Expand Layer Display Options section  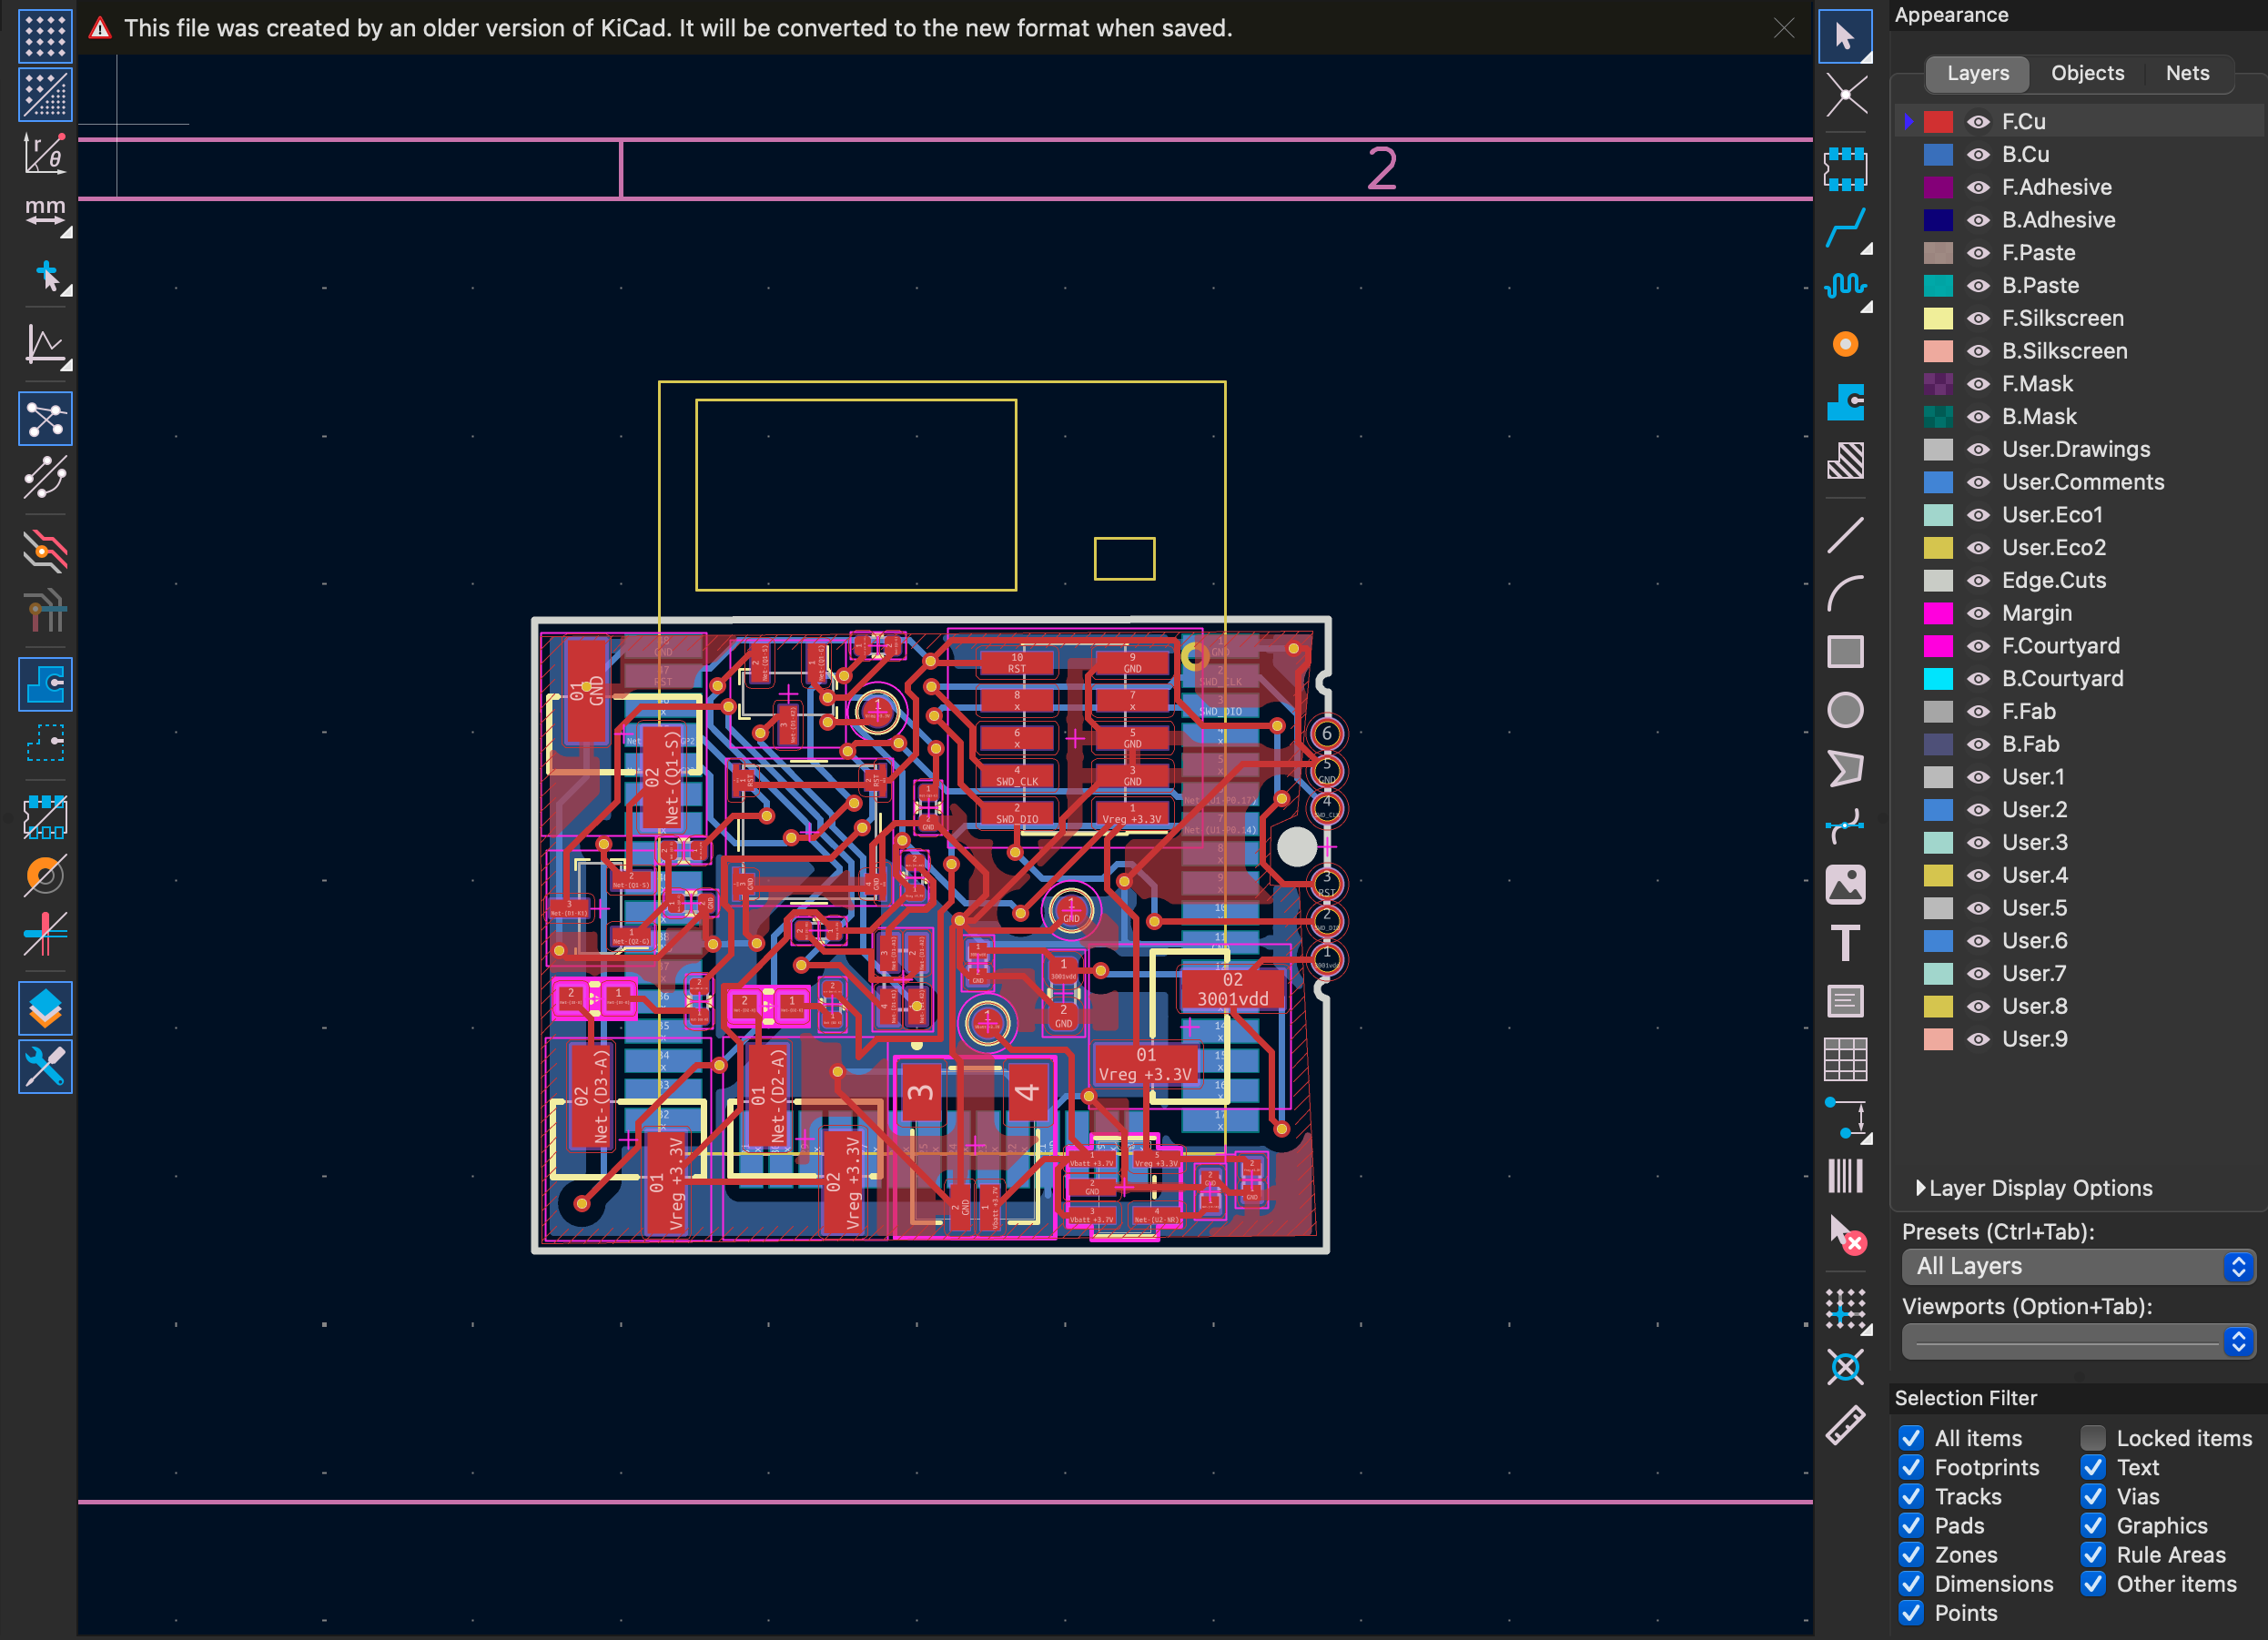coord(2033,1188)
